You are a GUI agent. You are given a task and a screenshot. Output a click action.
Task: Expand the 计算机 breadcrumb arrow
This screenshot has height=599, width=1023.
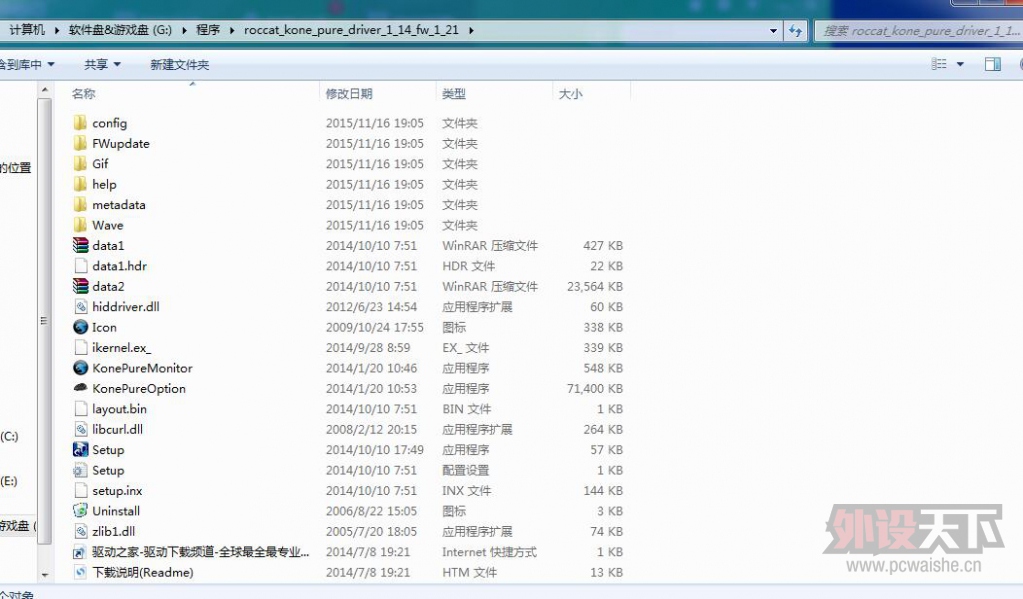[x=57, y=30]
